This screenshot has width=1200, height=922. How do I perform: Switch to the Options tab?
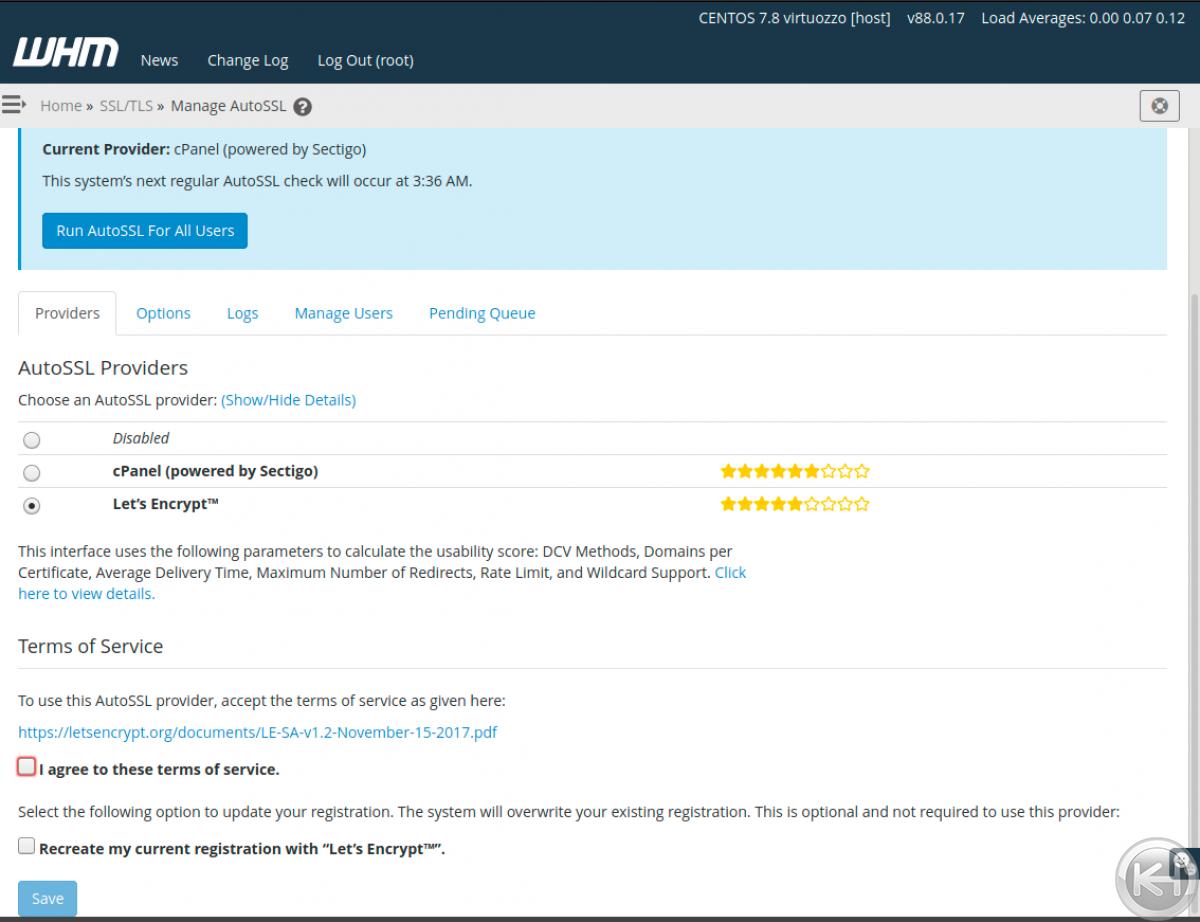tap(163, 313)
